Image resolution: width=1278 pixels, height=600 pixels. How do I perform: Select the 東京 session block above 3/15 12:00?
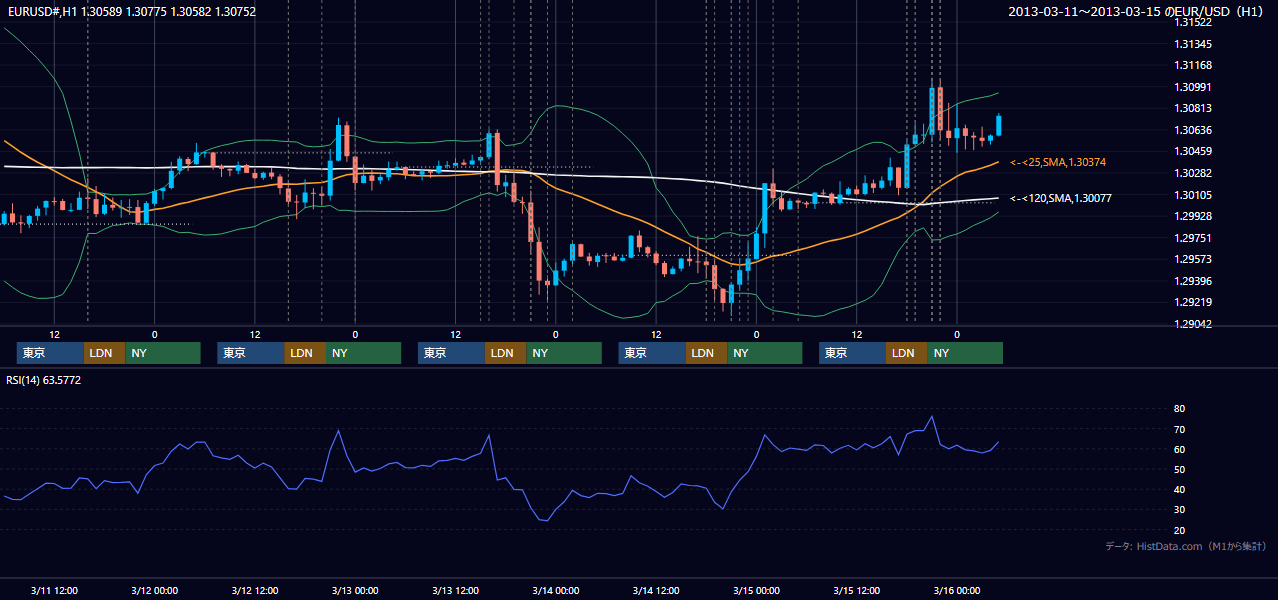[x=852, y=353]
